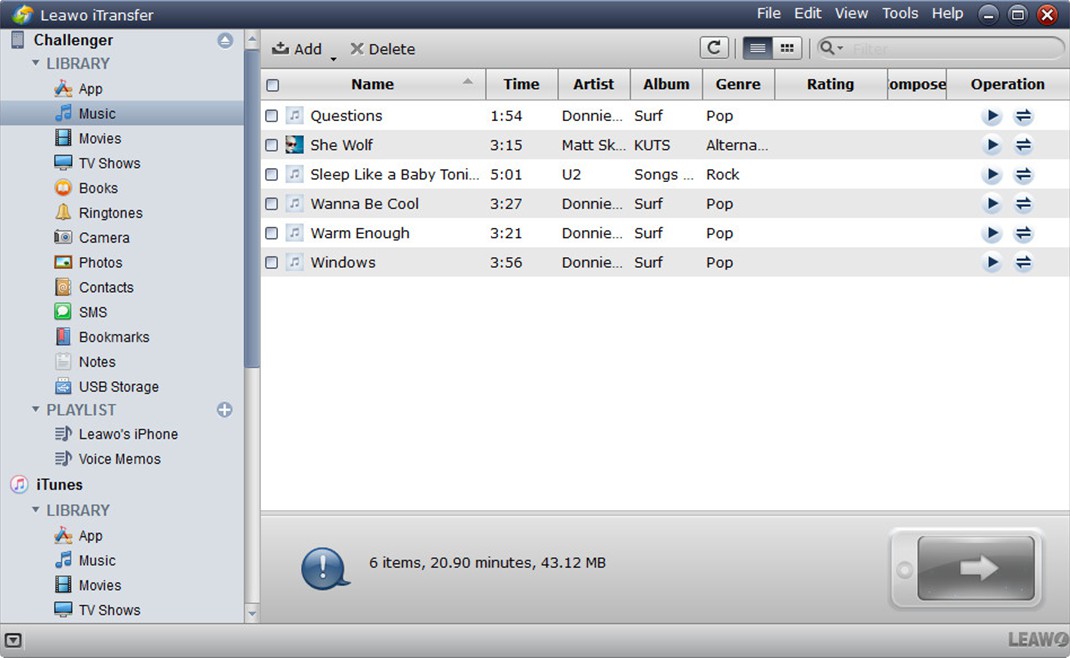Open Music under iTunes library
The width and height of the screenshot is (1070, 658).
click(x=97, y=560)
